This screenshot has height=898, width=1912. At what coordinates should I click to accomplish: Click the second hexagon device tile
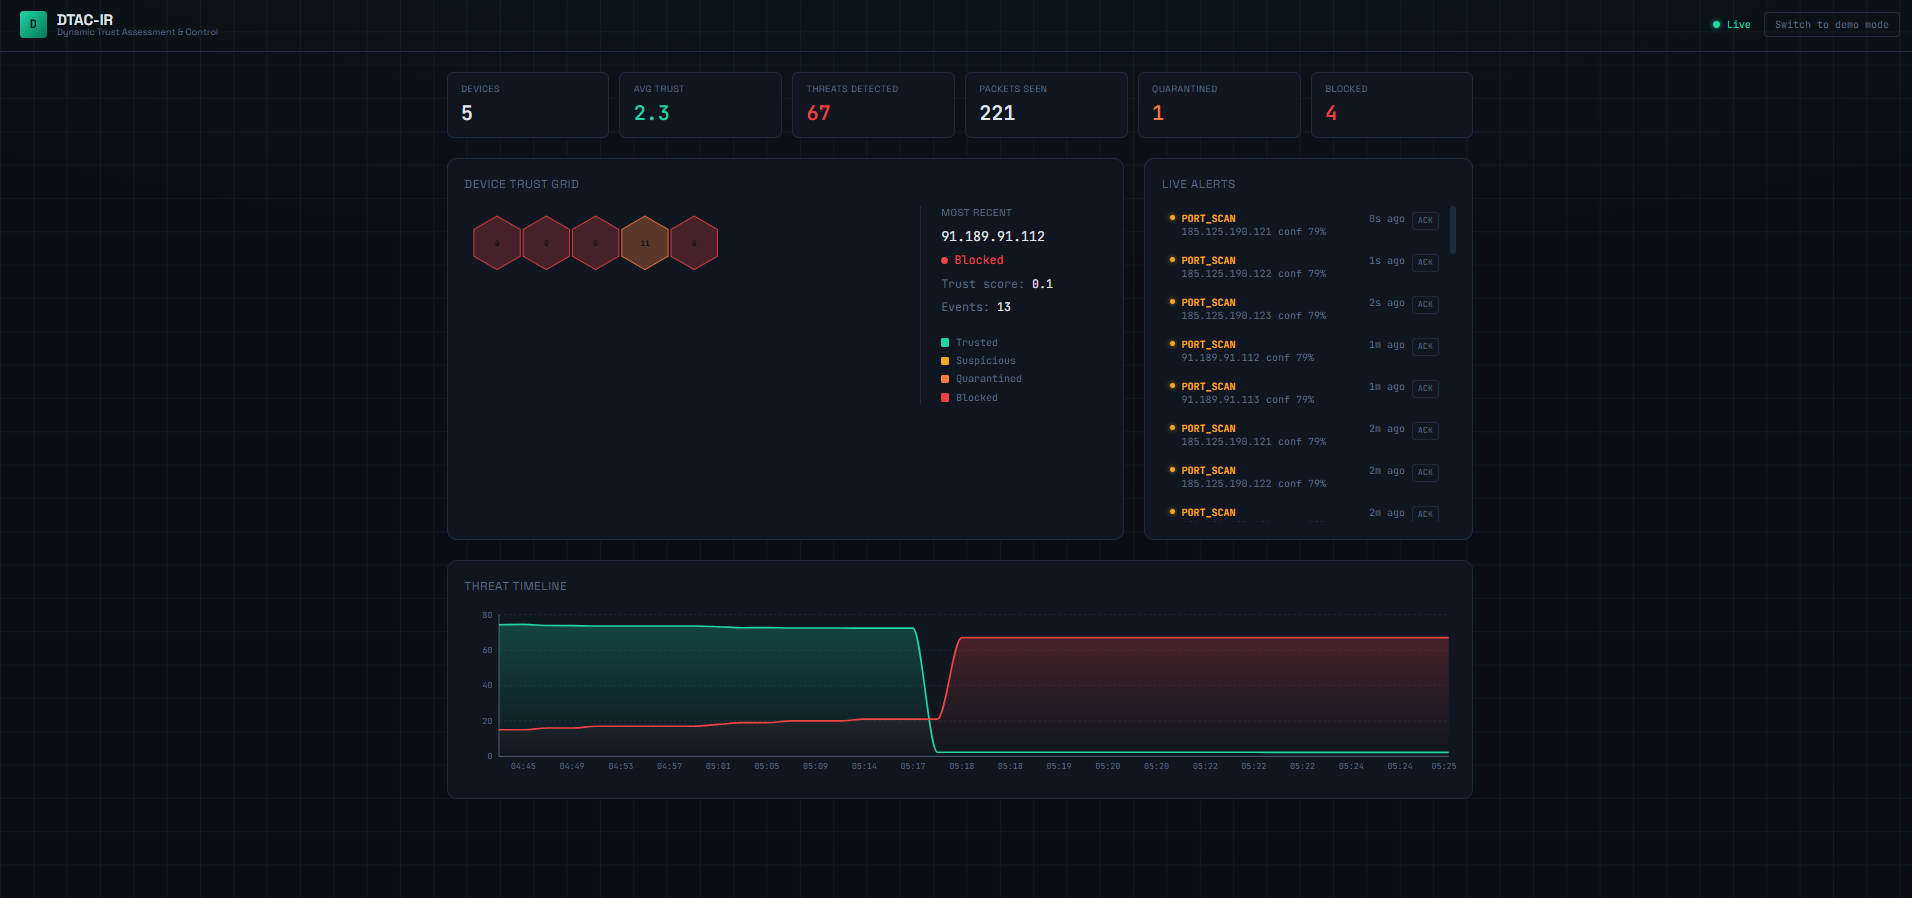click(546, 243)
